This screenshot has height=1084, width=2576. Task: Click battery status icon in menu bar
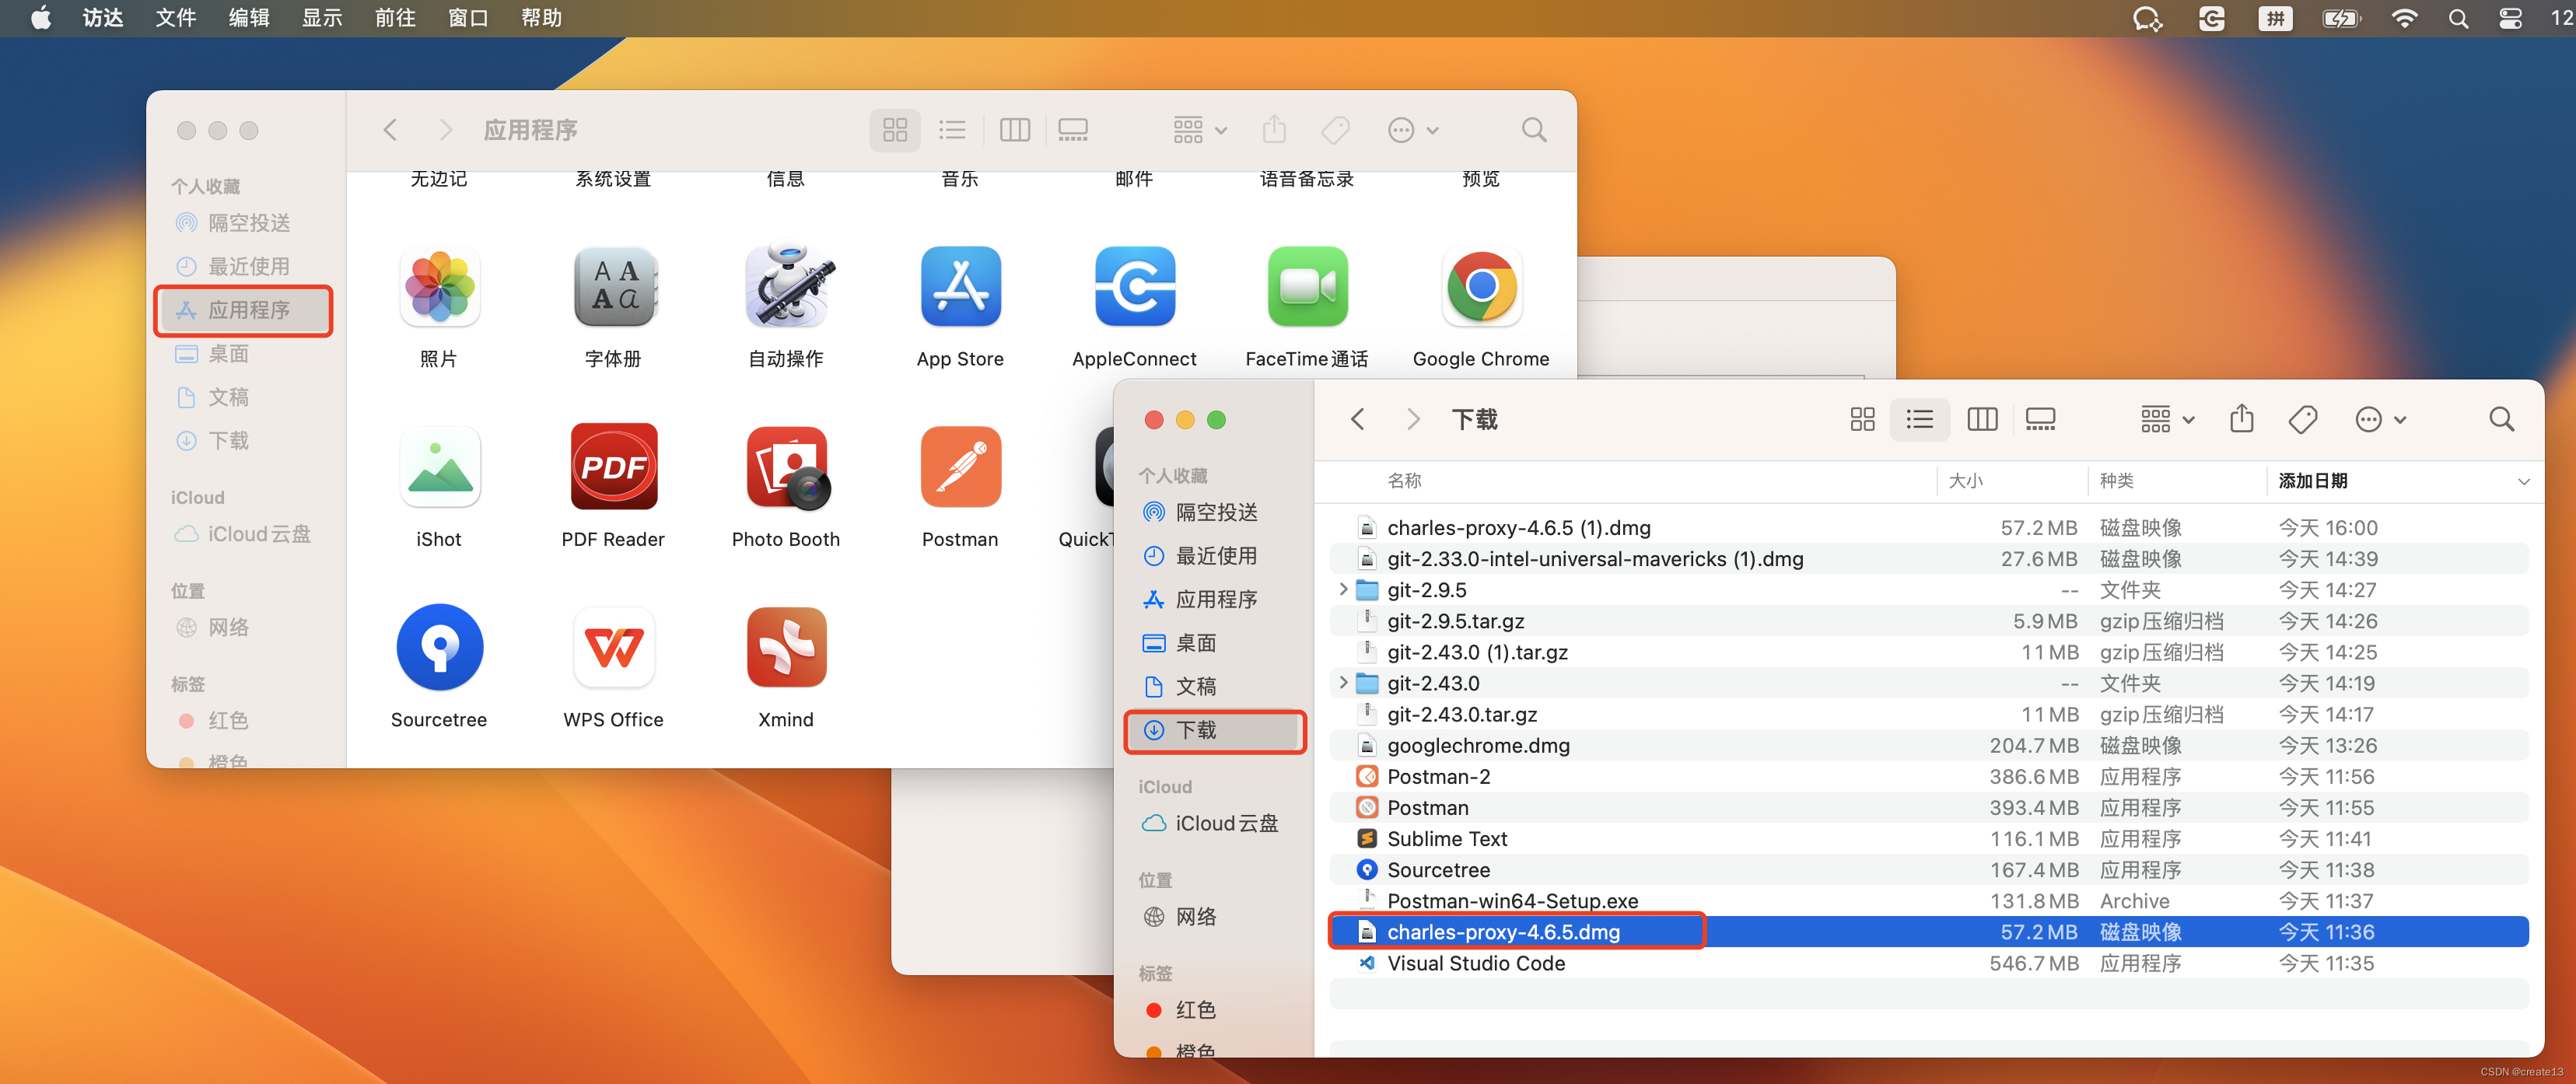[2340, 18]
